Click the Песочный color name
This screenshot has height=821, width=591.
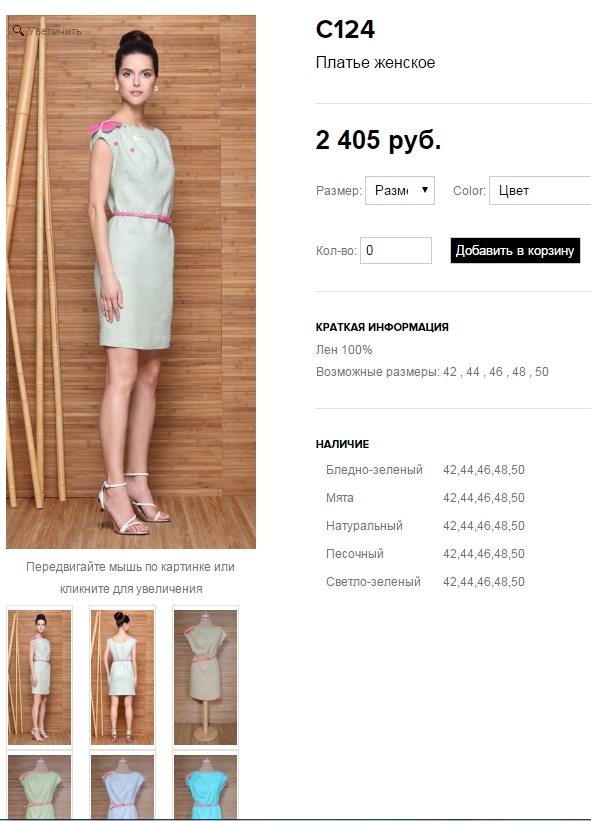coord(354,553)
